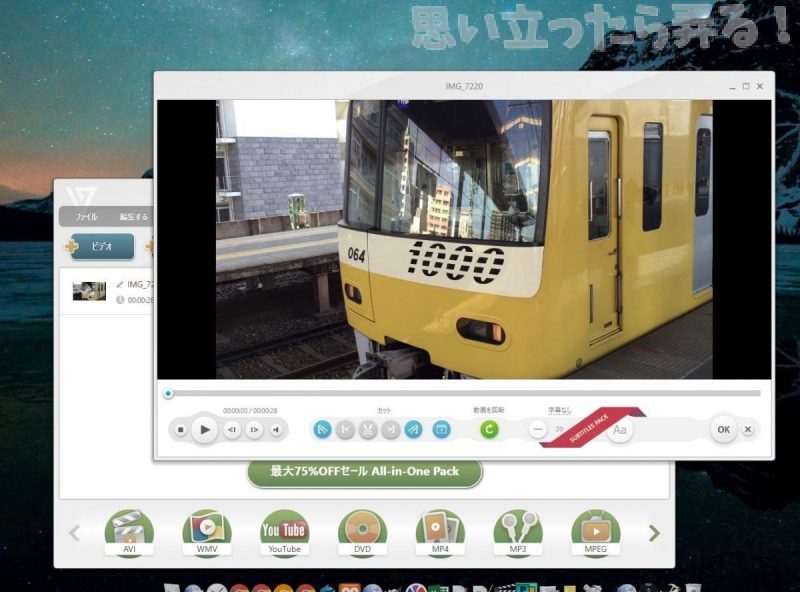Click the seek bar playhead handle
Viewport: 800px width, 592px height.
coord(168,393)
